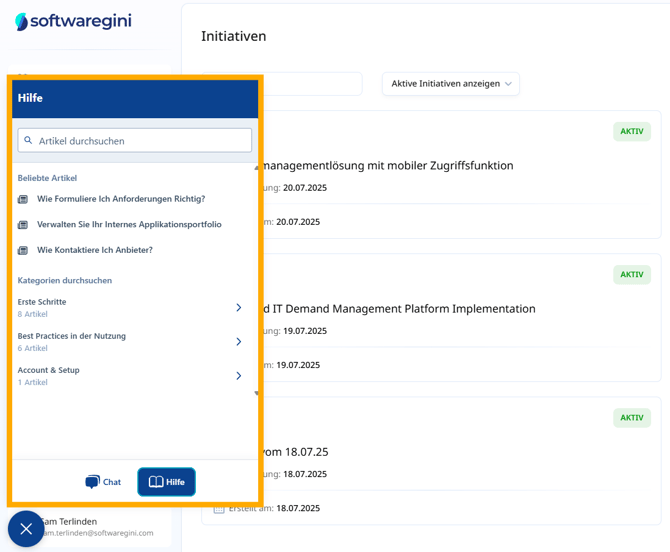Click the softwaregini logo

coord(73,21)
